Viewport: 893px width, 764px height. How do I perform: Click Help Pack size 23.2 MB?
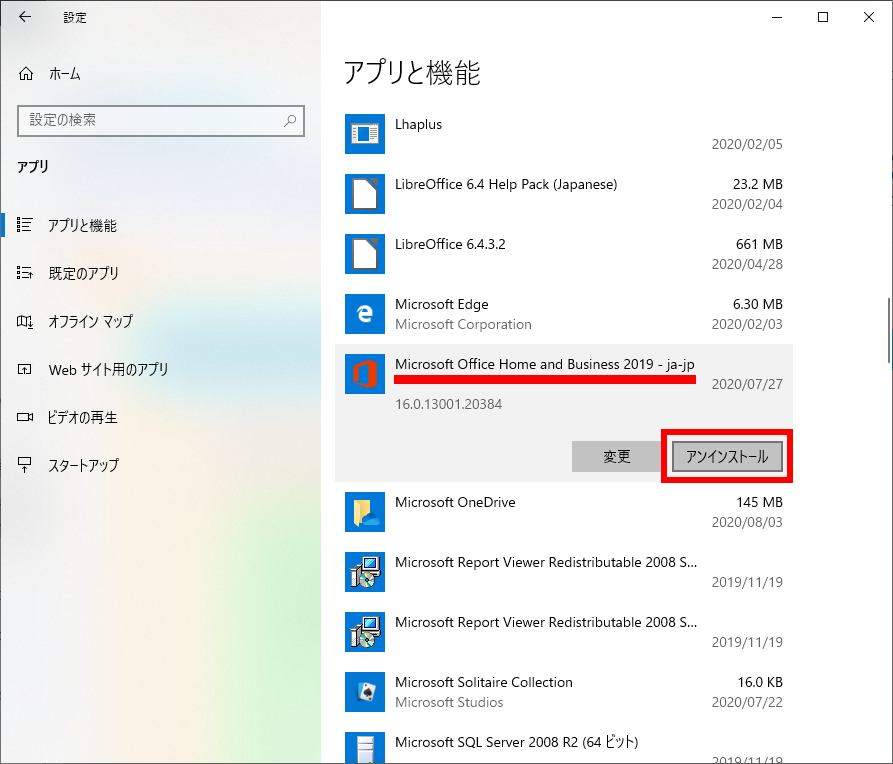[x=757, y=185]
